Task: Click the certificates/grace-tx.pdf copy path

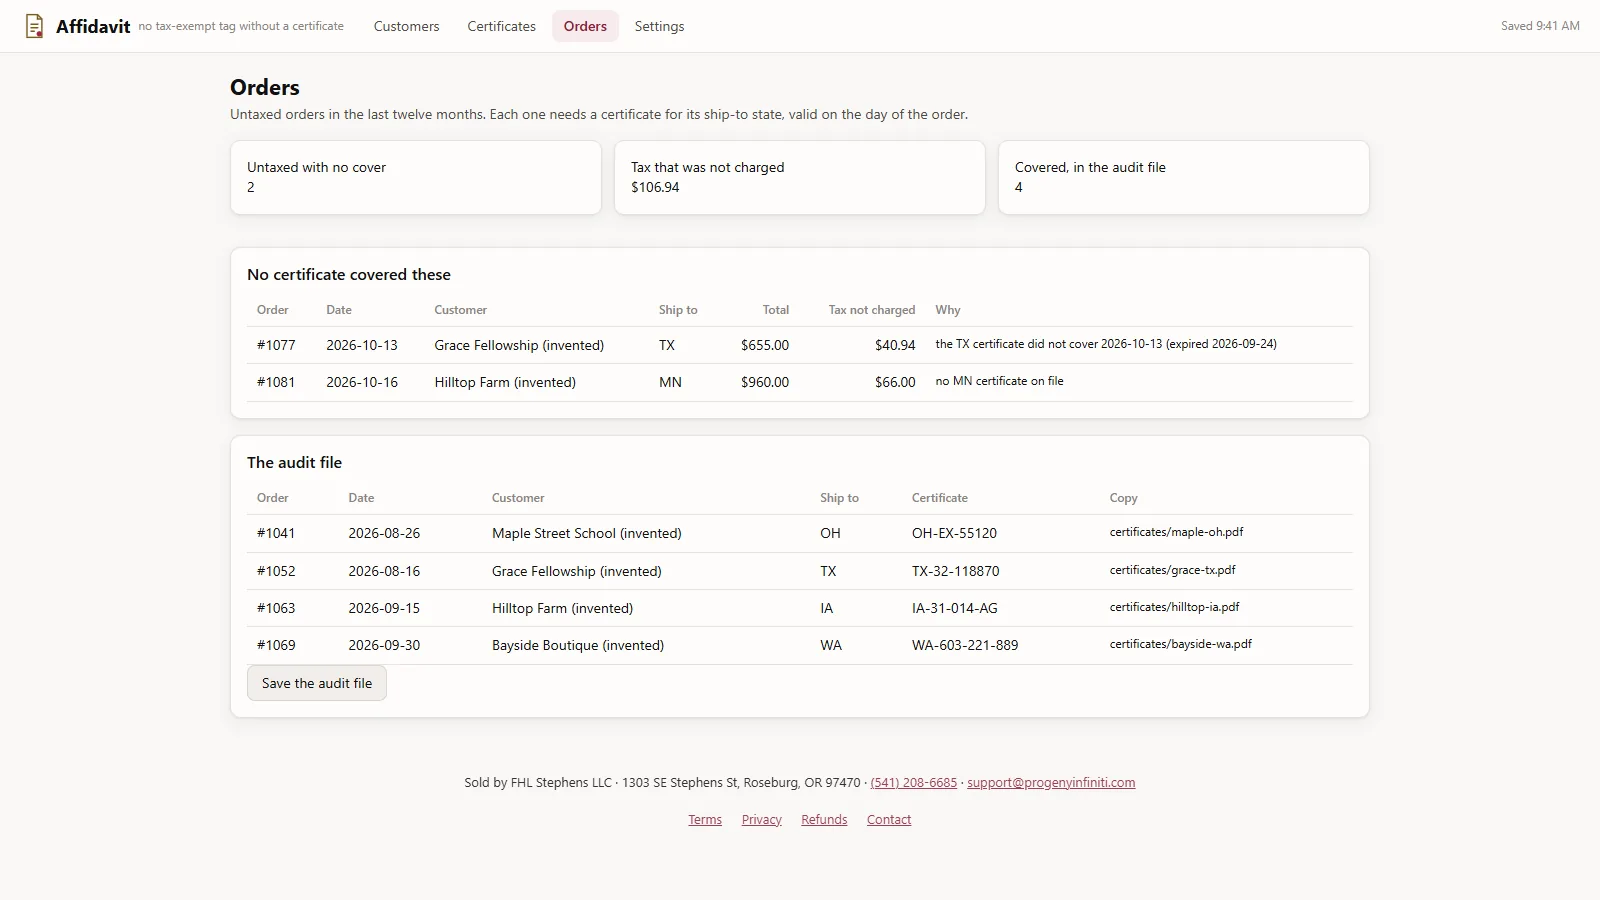Action: [x=1172, y=570]
